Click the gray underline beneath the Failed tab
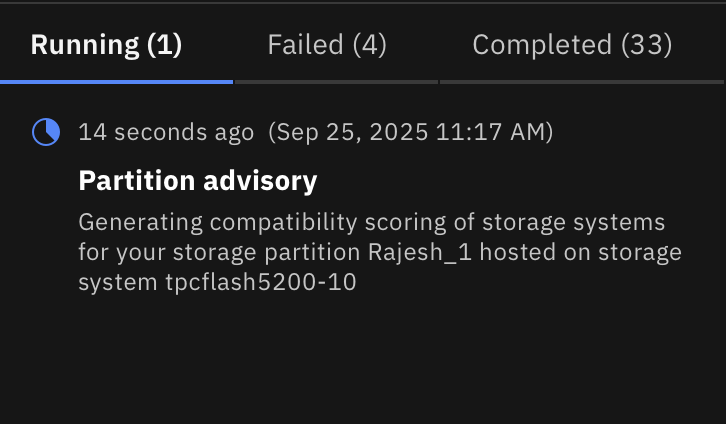 point(336,81)
